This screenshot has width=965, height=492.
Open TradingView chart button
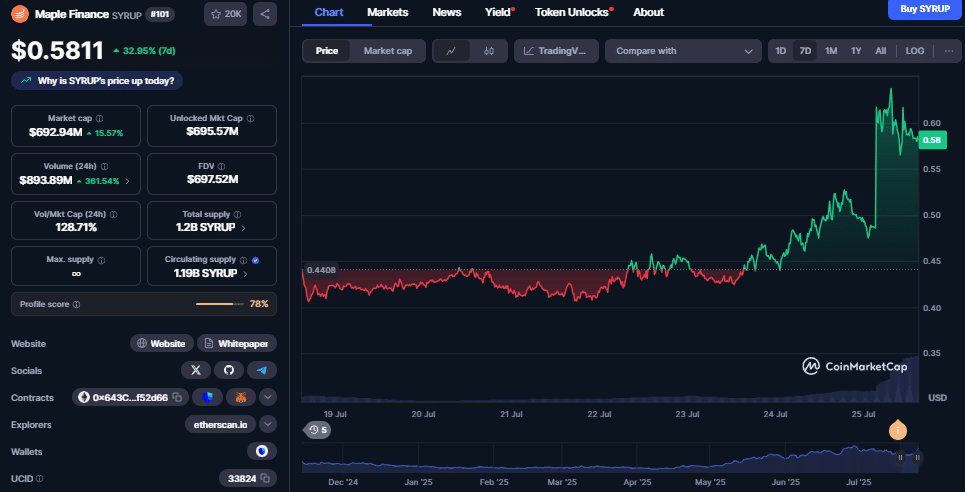click(x=556, y=51)
